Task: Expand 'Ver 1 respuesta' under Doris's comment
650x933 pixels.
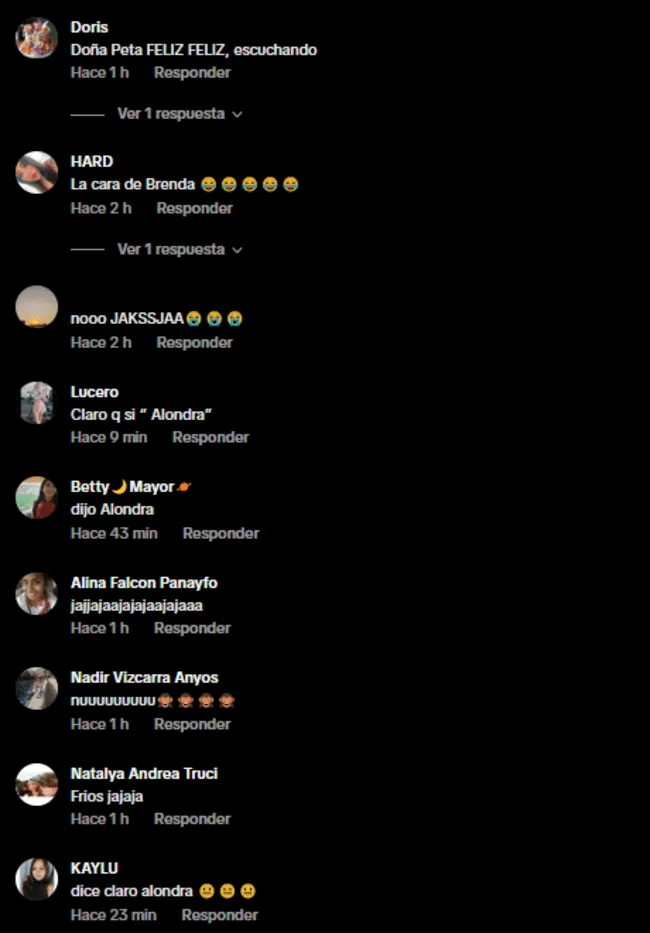Action: click(171, 114)
